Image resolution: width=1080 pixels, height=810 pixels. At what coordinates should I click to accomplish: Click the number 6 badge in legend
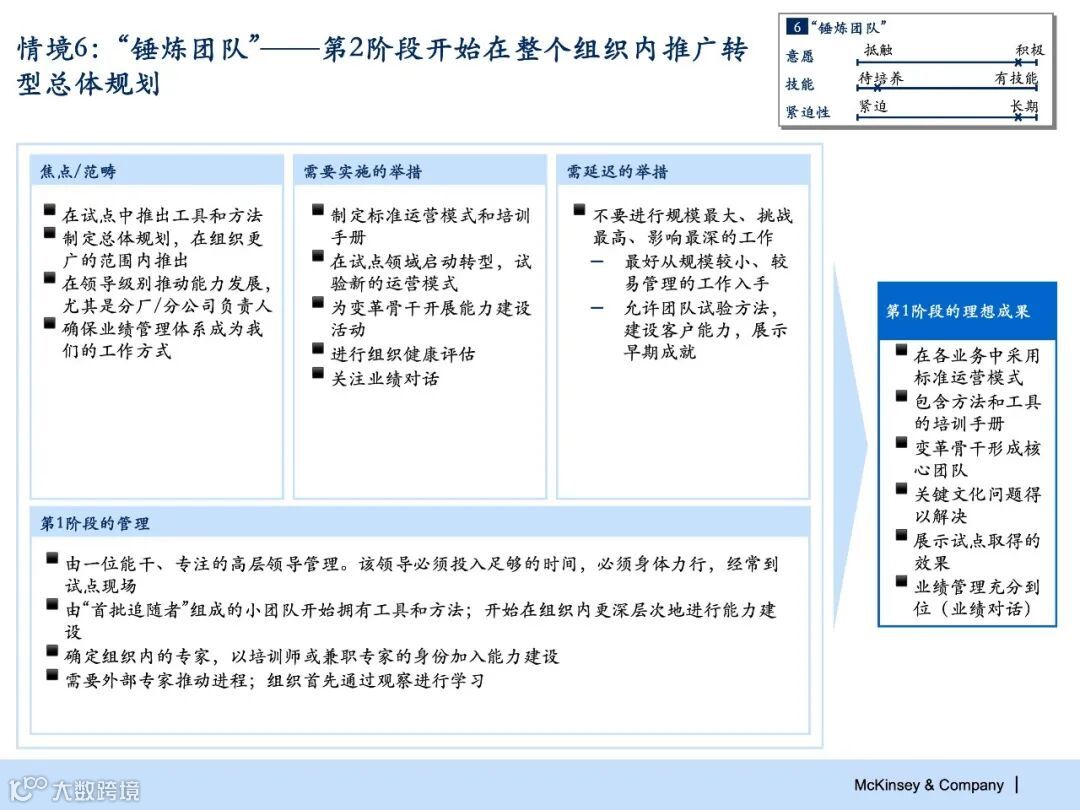click(796, 27)
